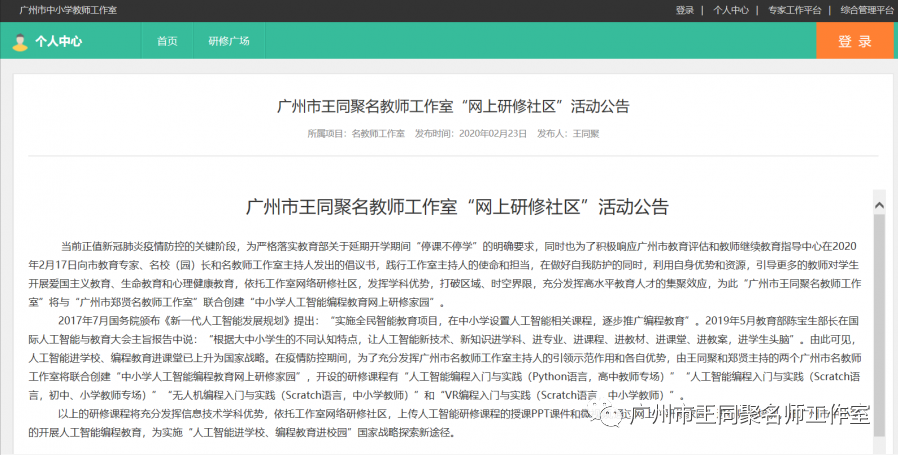The height and width of the screenshot is (455, 898).
Task: Click the article's vertical scrollbar thumb
Action: click(x=879, y=320)
